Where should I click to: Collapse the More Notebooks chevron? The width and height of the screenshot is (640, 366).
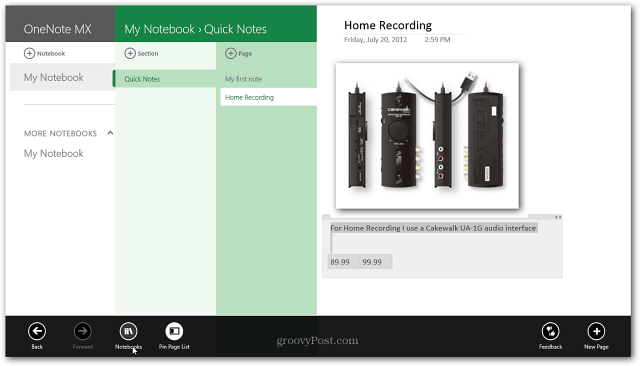coord(110,133)
